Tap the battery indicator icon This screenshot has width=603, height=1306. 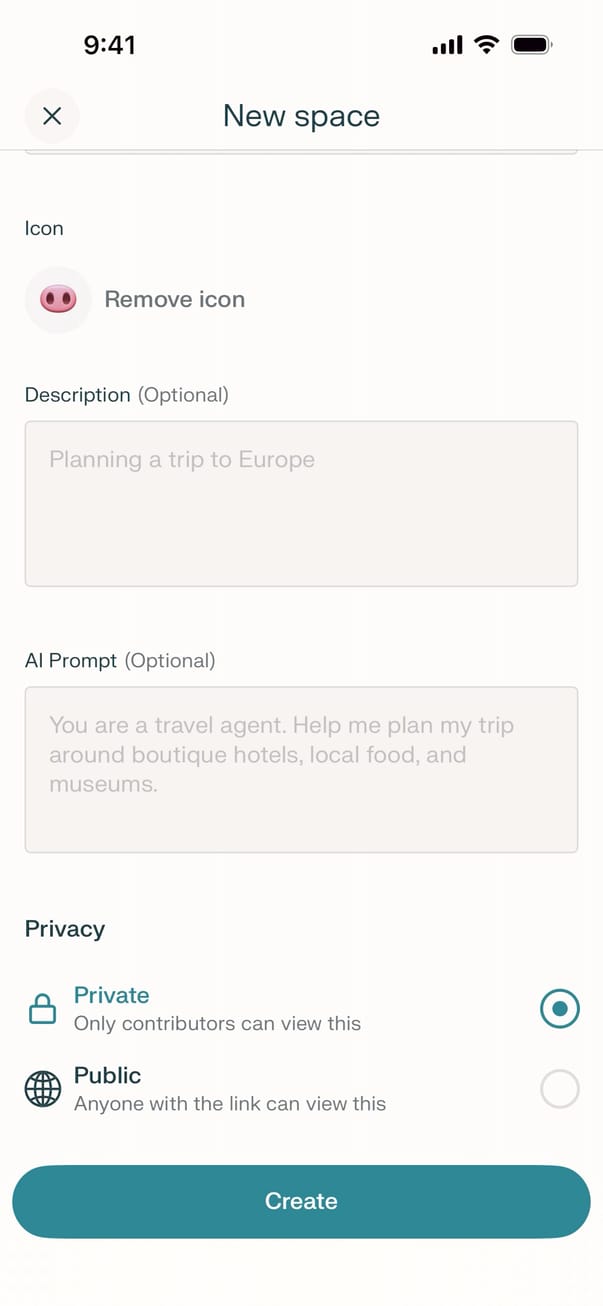[531, 45]
